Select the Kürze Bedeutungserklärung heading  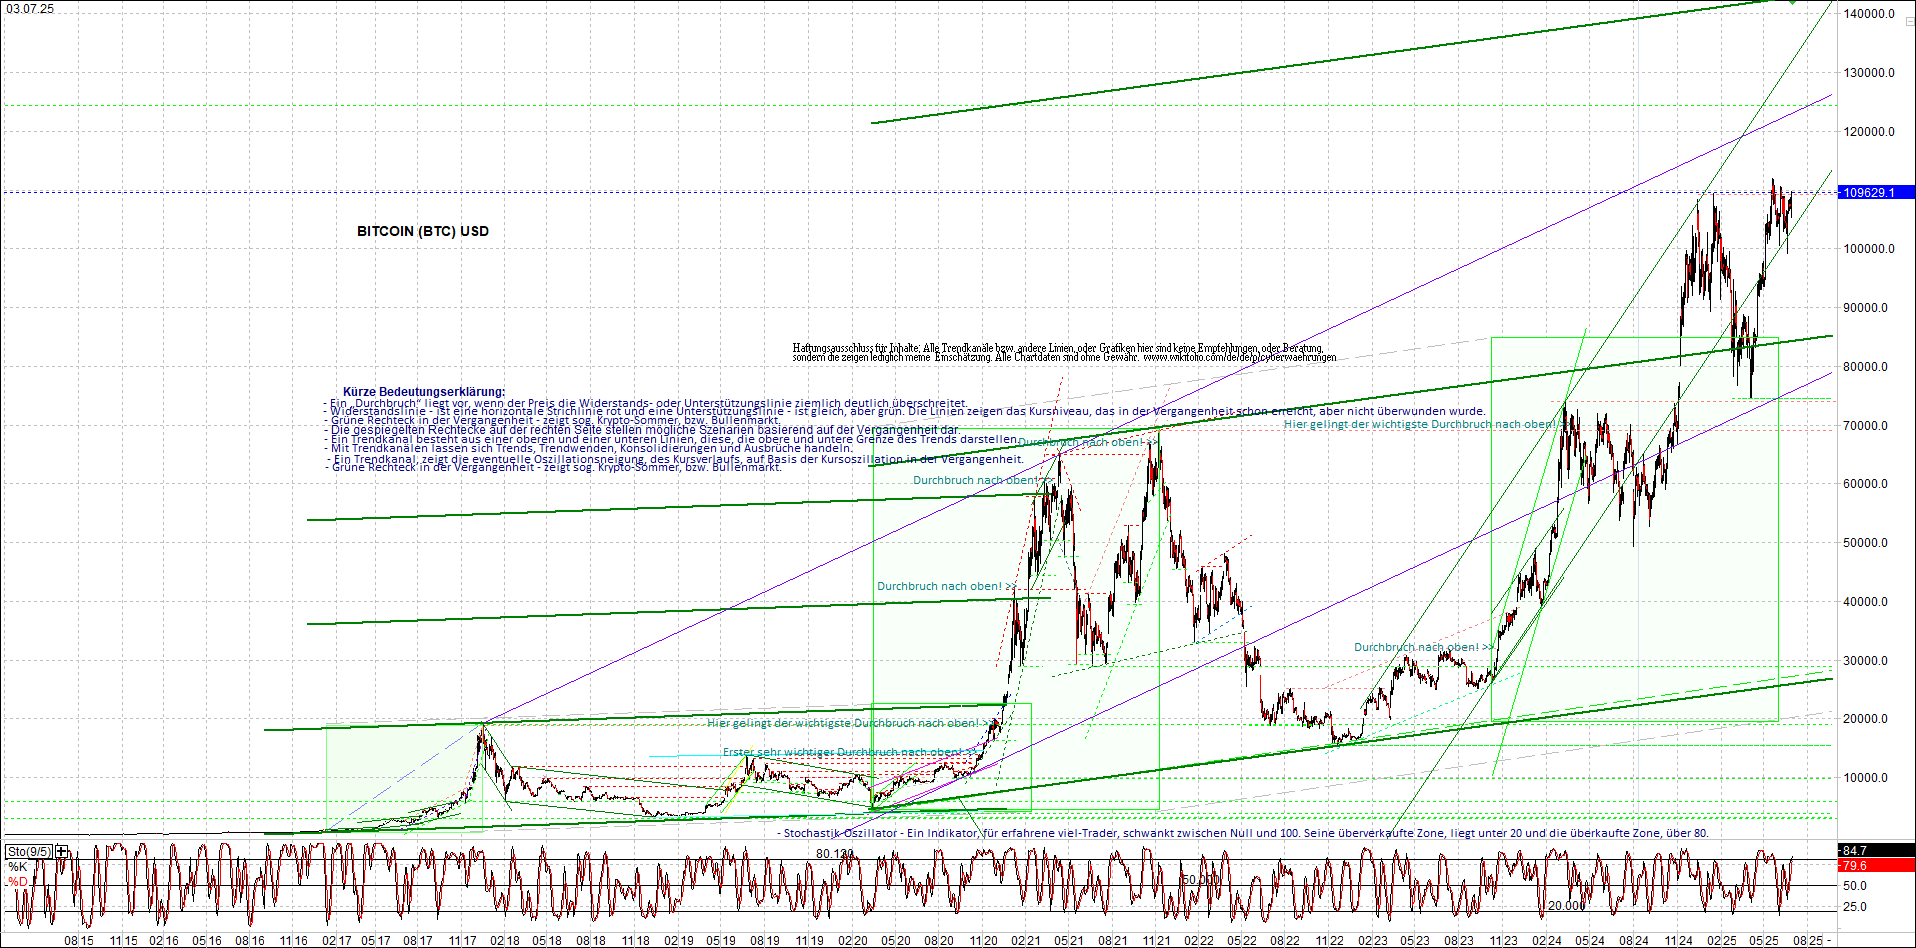424,392
